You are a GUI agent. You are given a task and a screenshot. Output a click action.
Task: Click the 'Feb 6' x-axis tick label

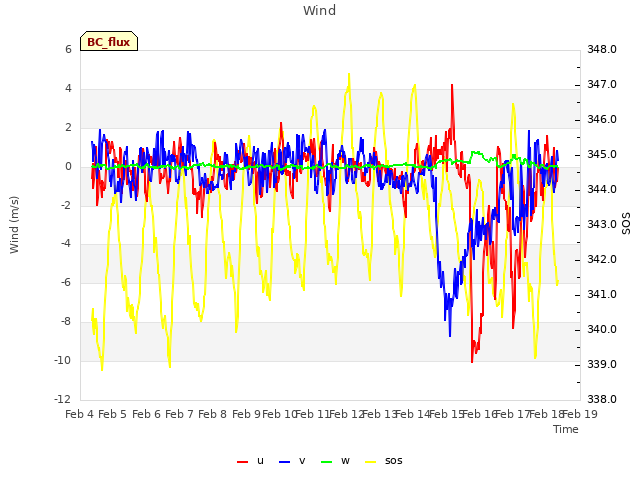[x=147, y=414]
